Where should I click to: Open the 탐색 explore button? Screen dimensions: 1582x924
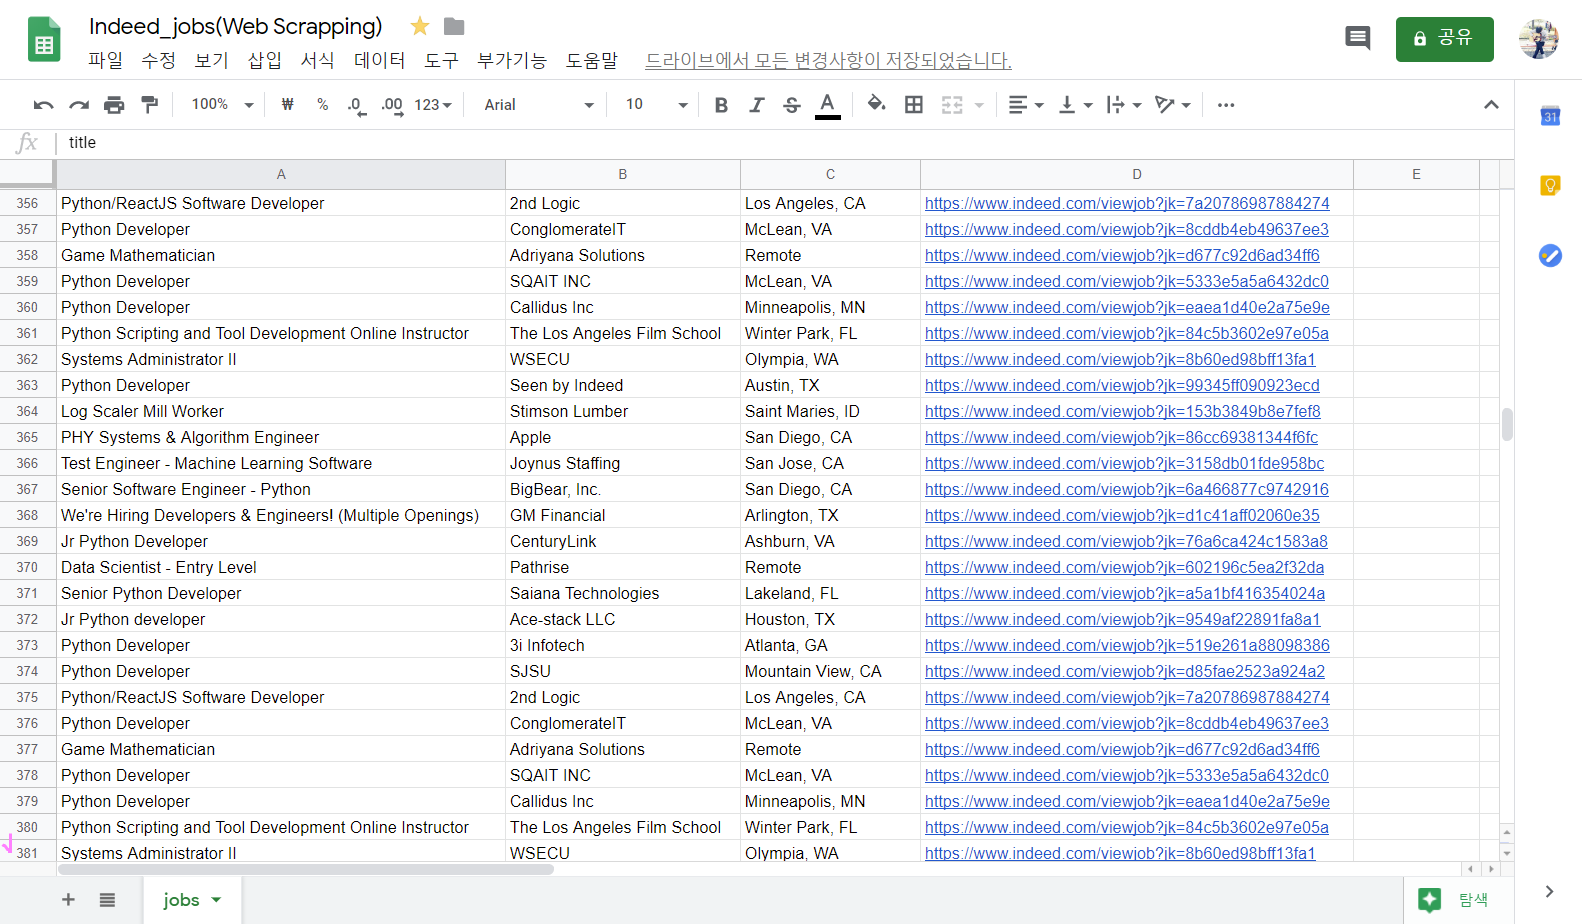1458,900
